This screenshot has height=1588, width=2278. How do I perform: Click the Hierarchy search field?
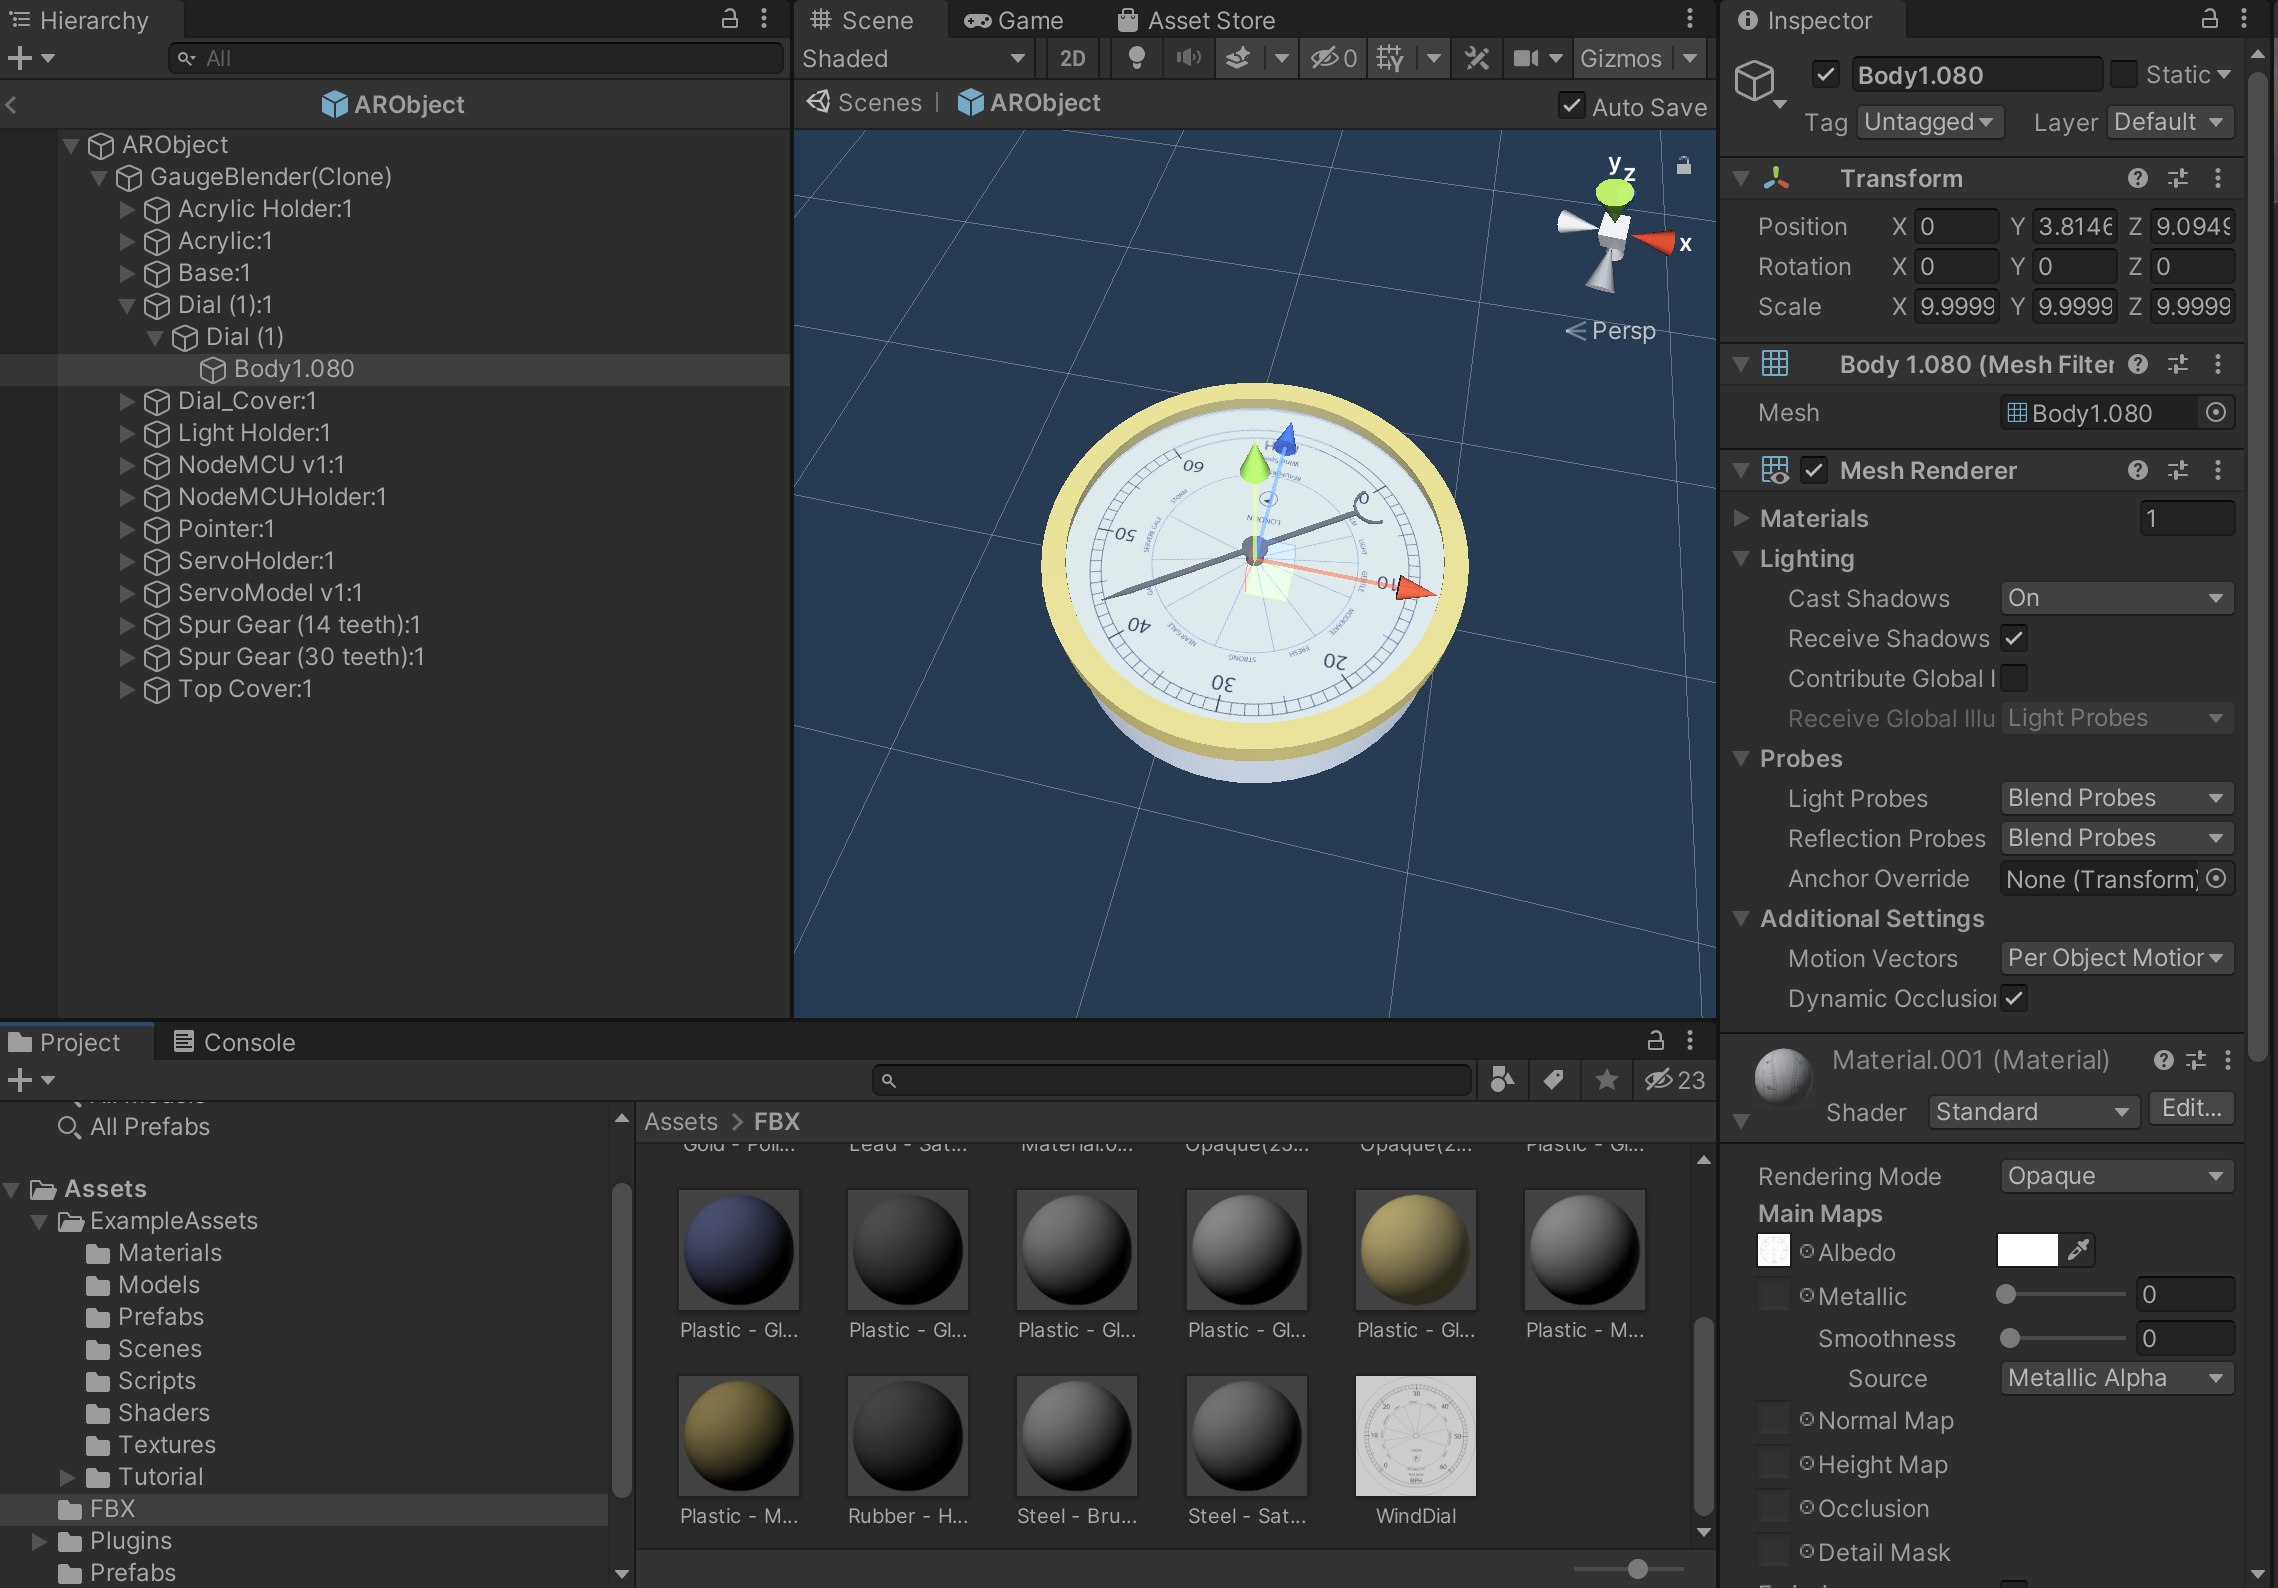(x=476, y=58)
